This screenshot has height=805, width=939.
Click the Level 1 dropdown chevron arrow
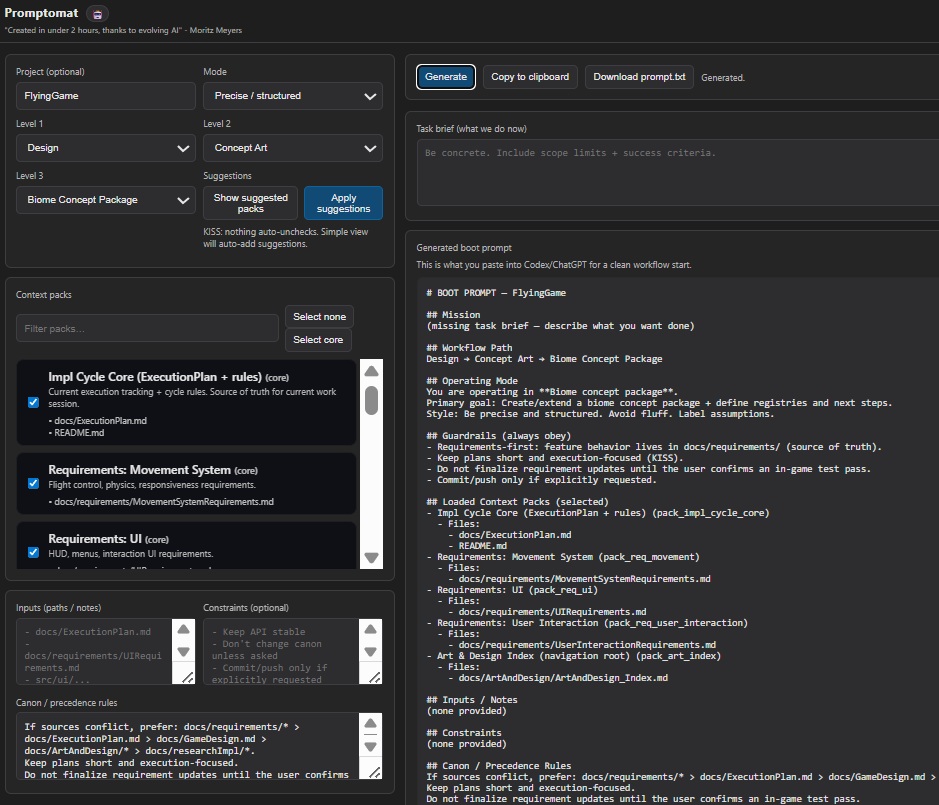(x=183, y=149)
